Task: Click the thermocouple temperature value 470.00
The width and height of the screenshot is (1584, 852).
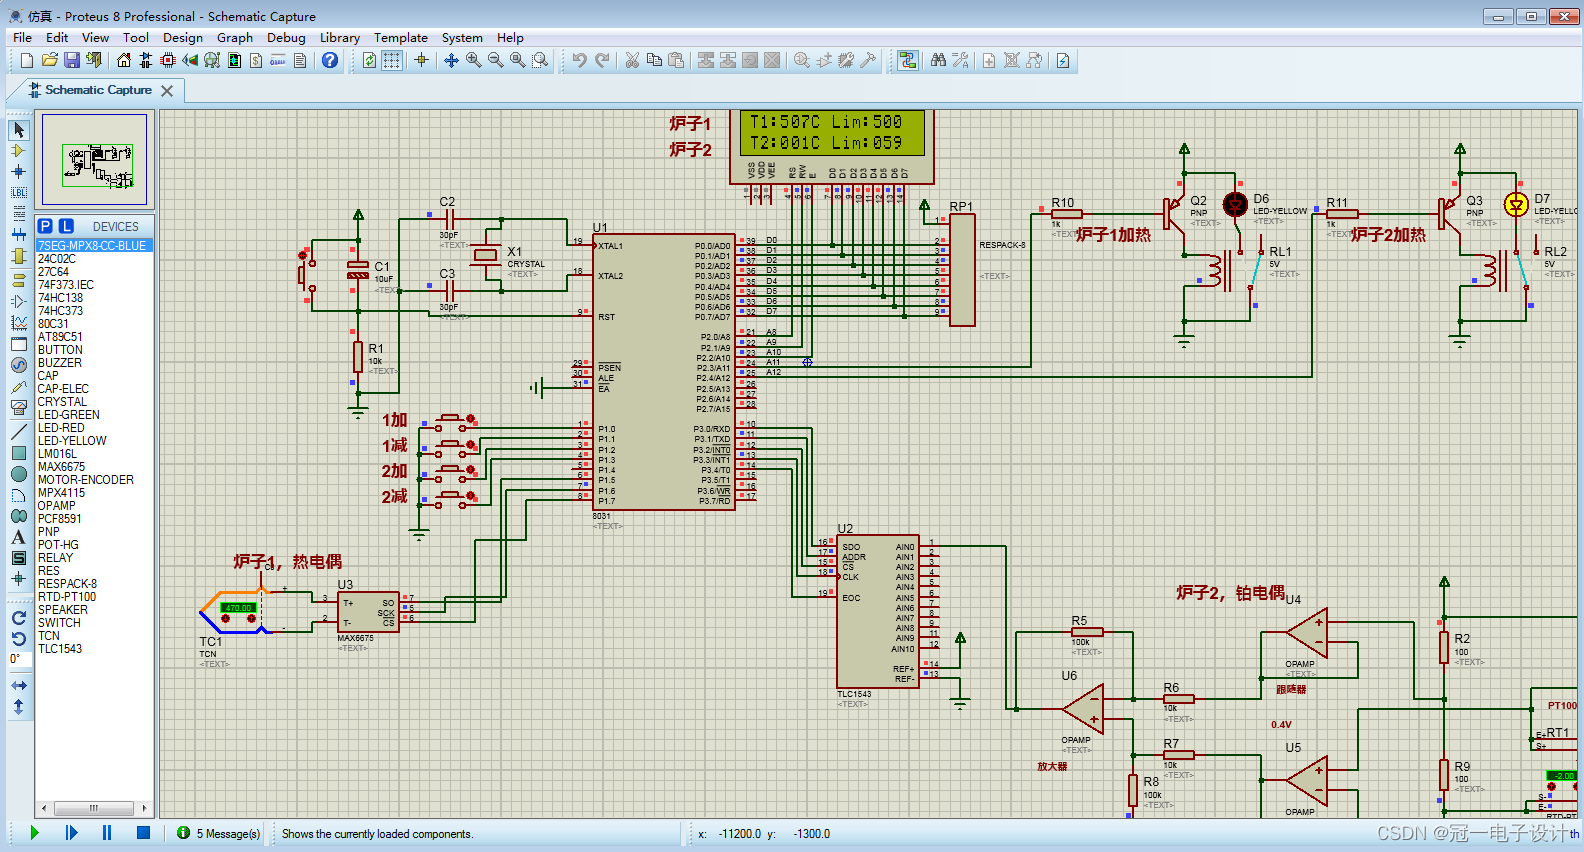Action: [238, 608]
